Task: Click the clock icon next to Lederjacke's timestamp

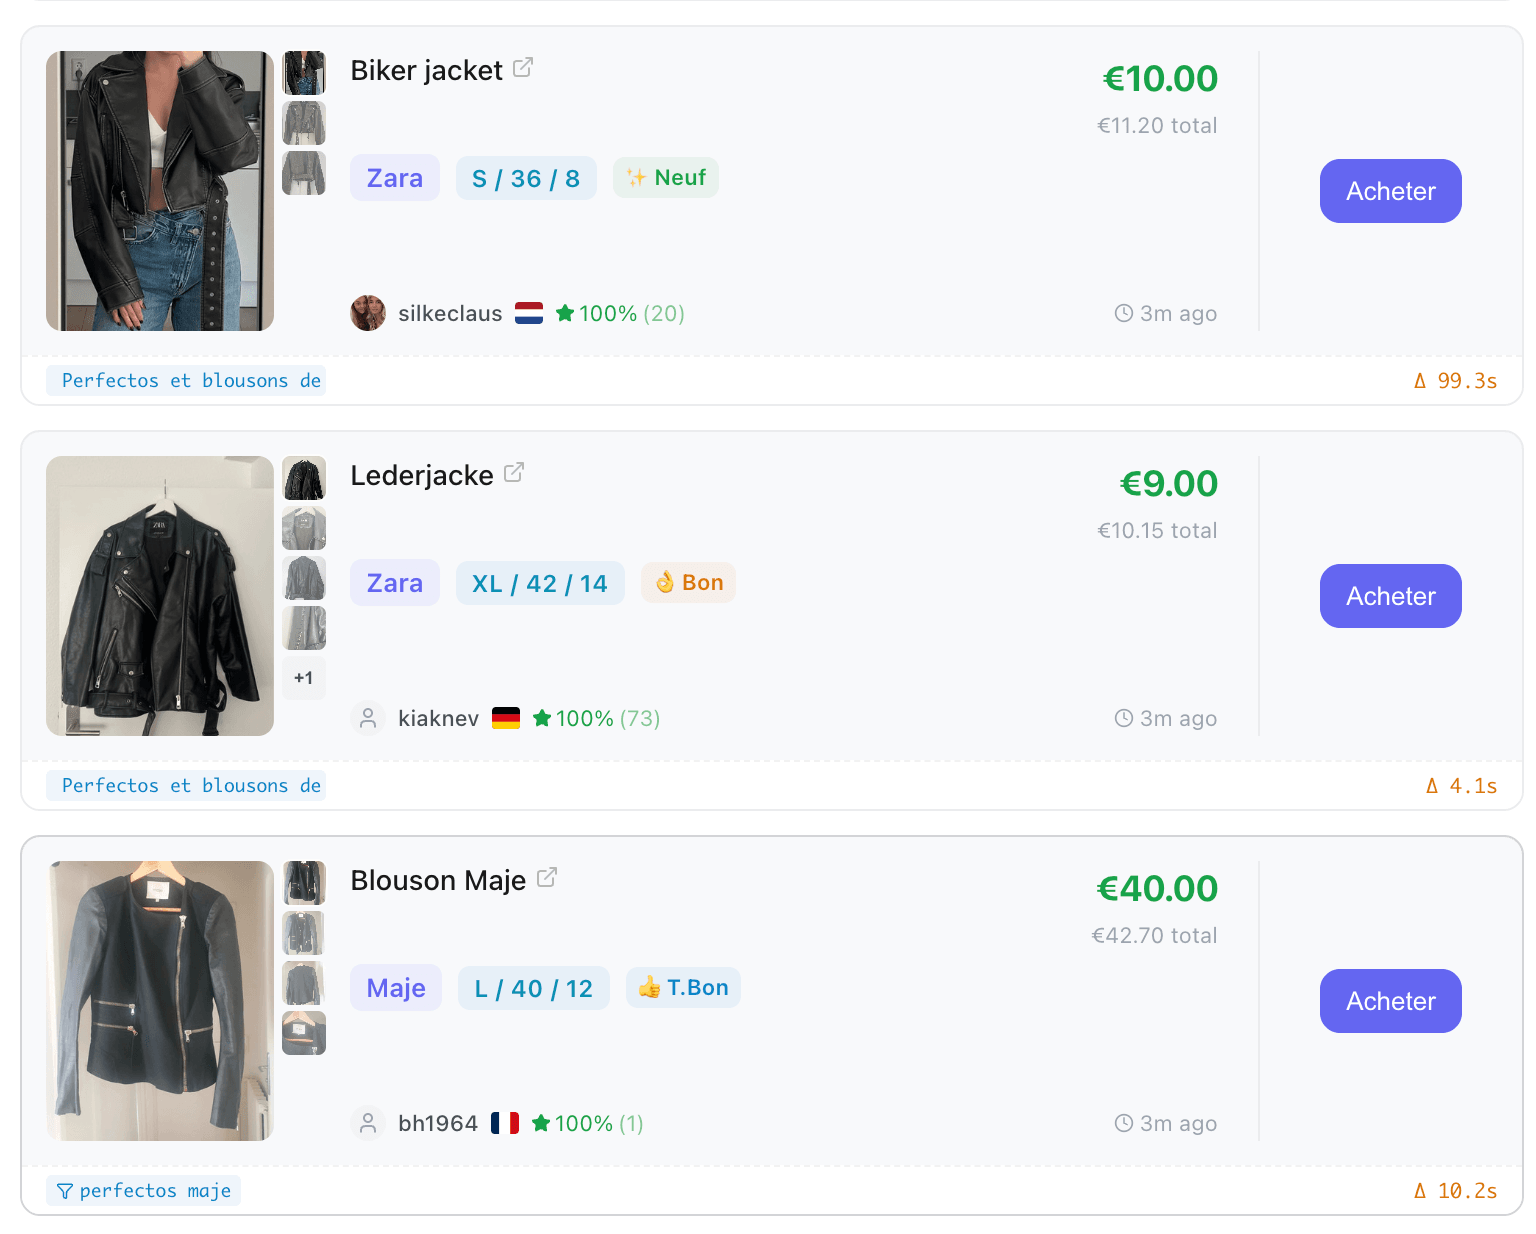Action: pyautogui.click(x=1123, y=718)
